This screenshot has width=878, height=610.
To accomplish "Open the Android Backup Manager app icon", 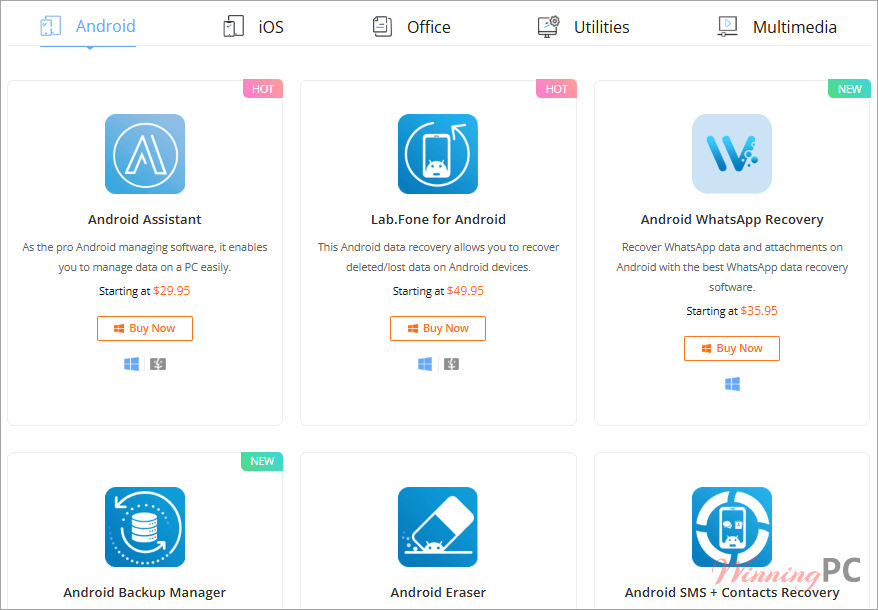I will (x=145, y=527).
